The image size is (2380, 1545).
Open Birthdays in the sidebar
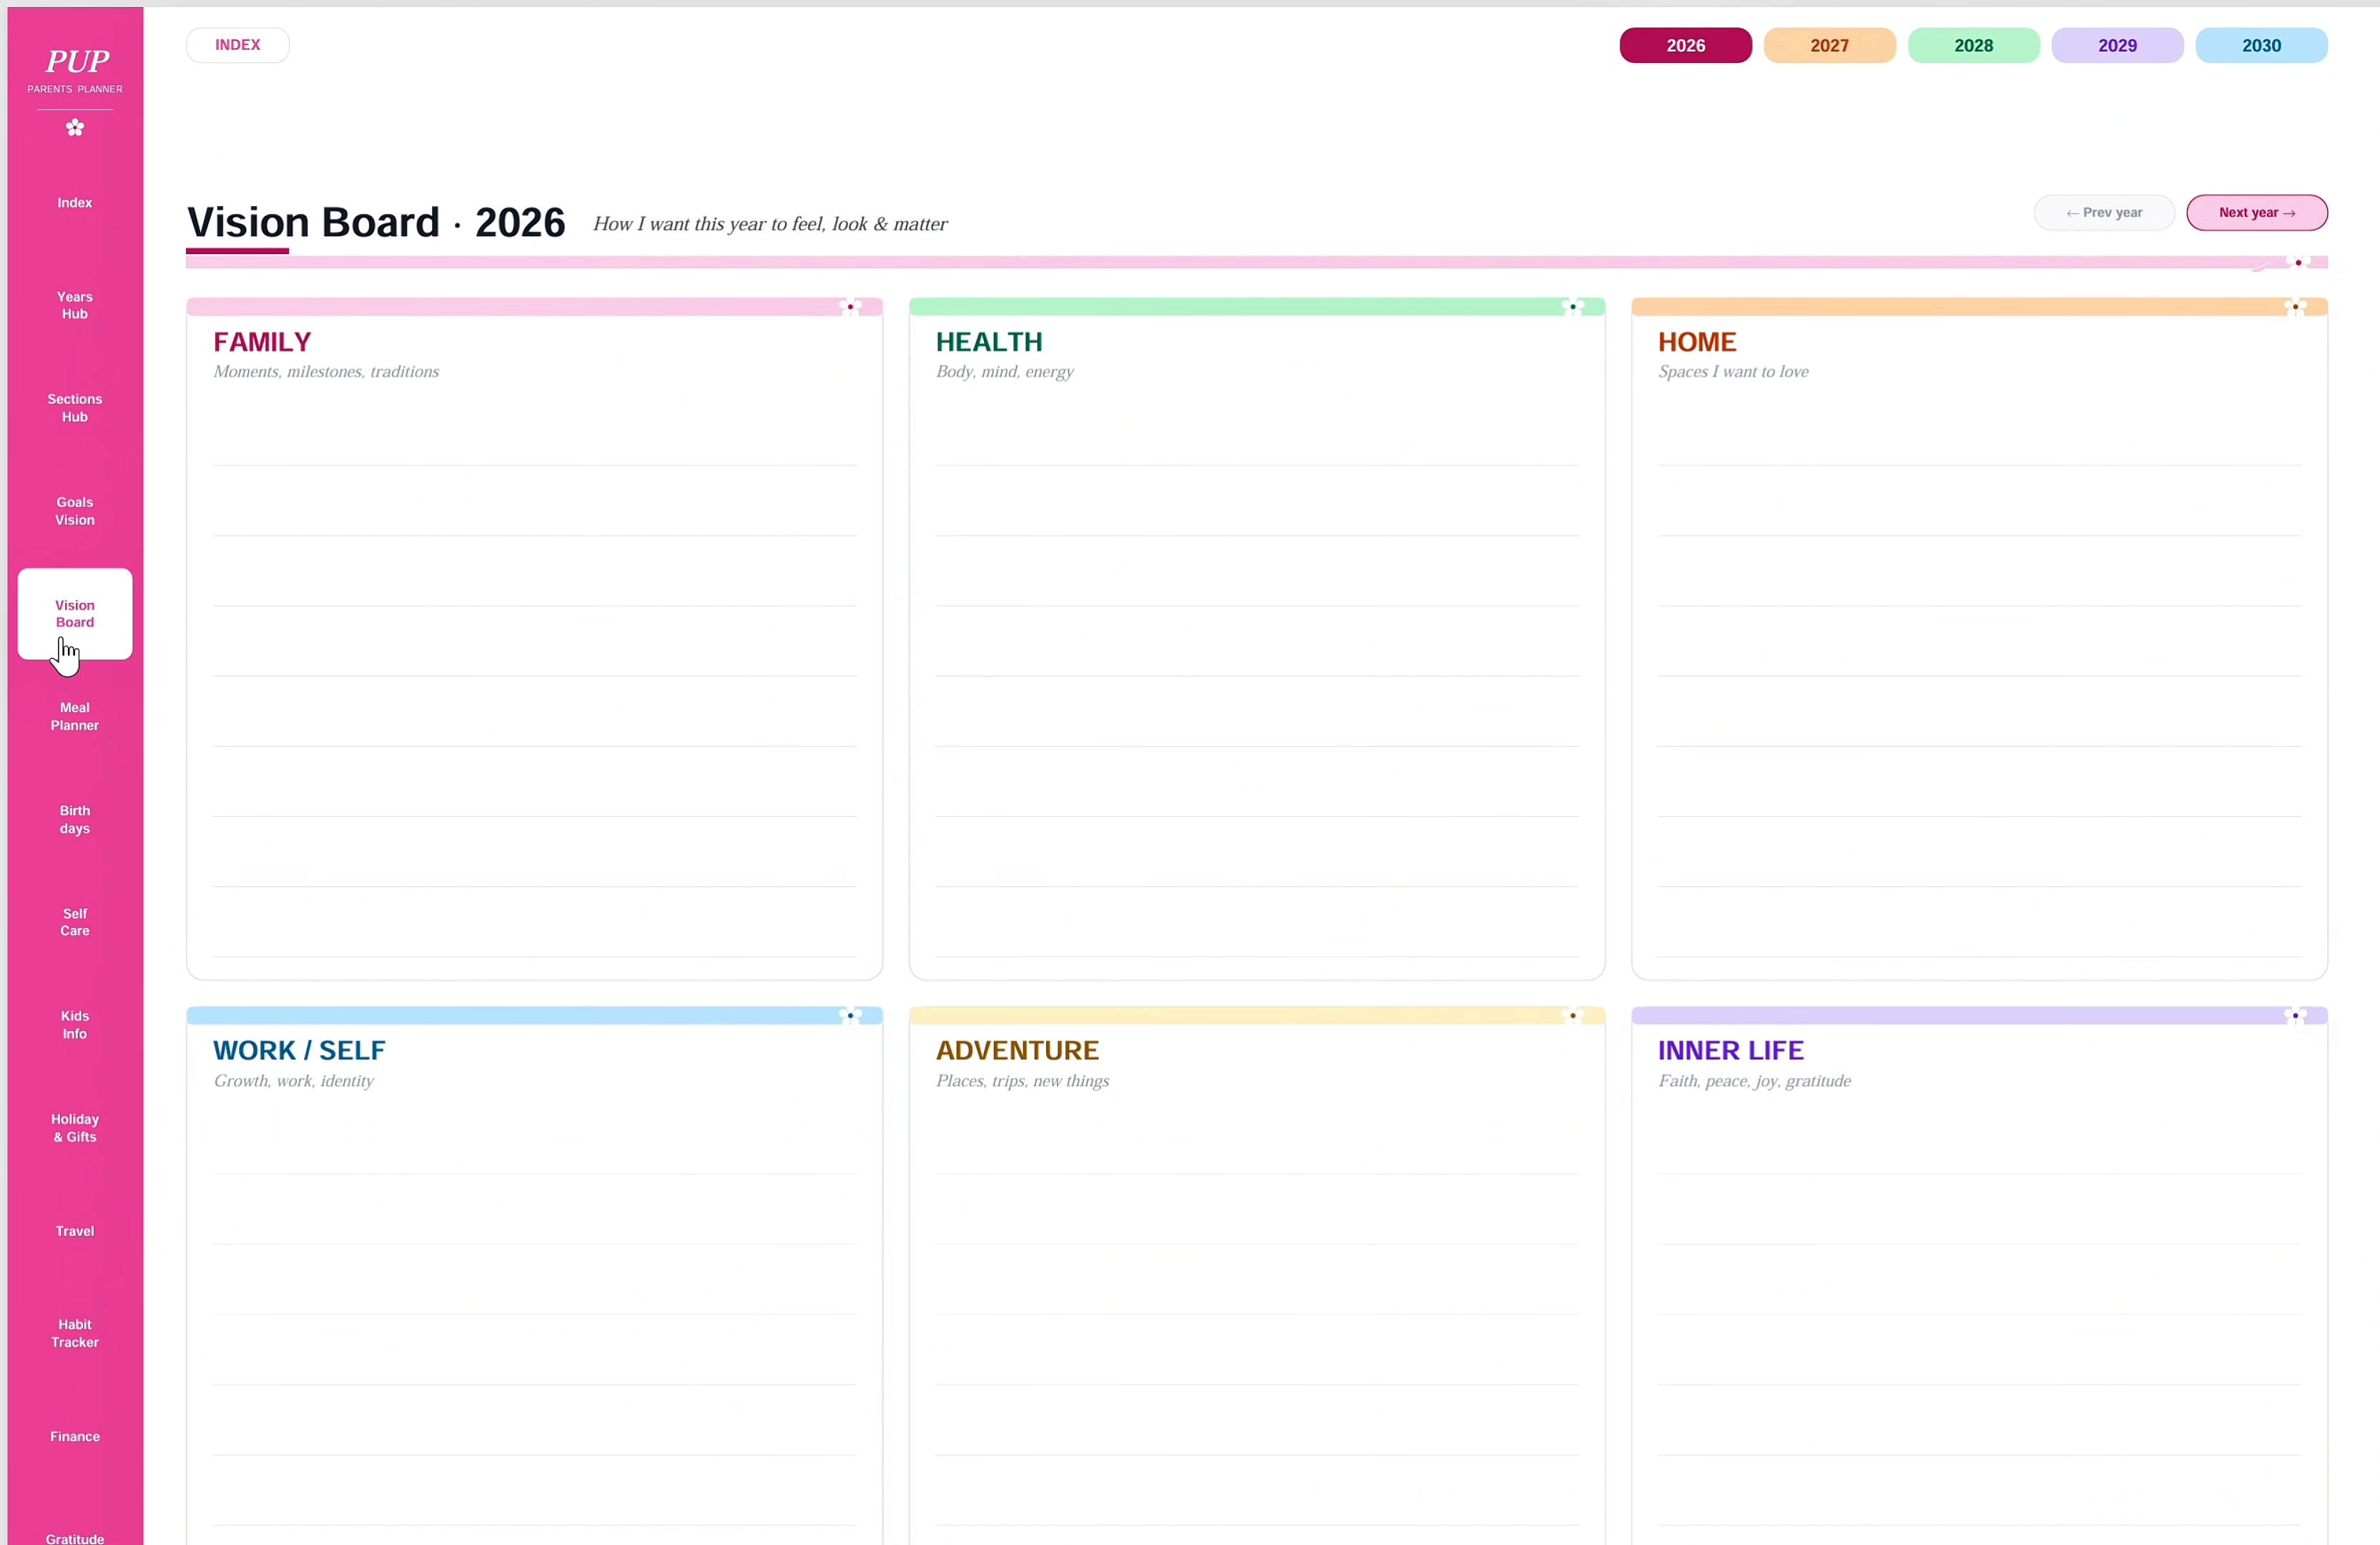click(75, 820)
